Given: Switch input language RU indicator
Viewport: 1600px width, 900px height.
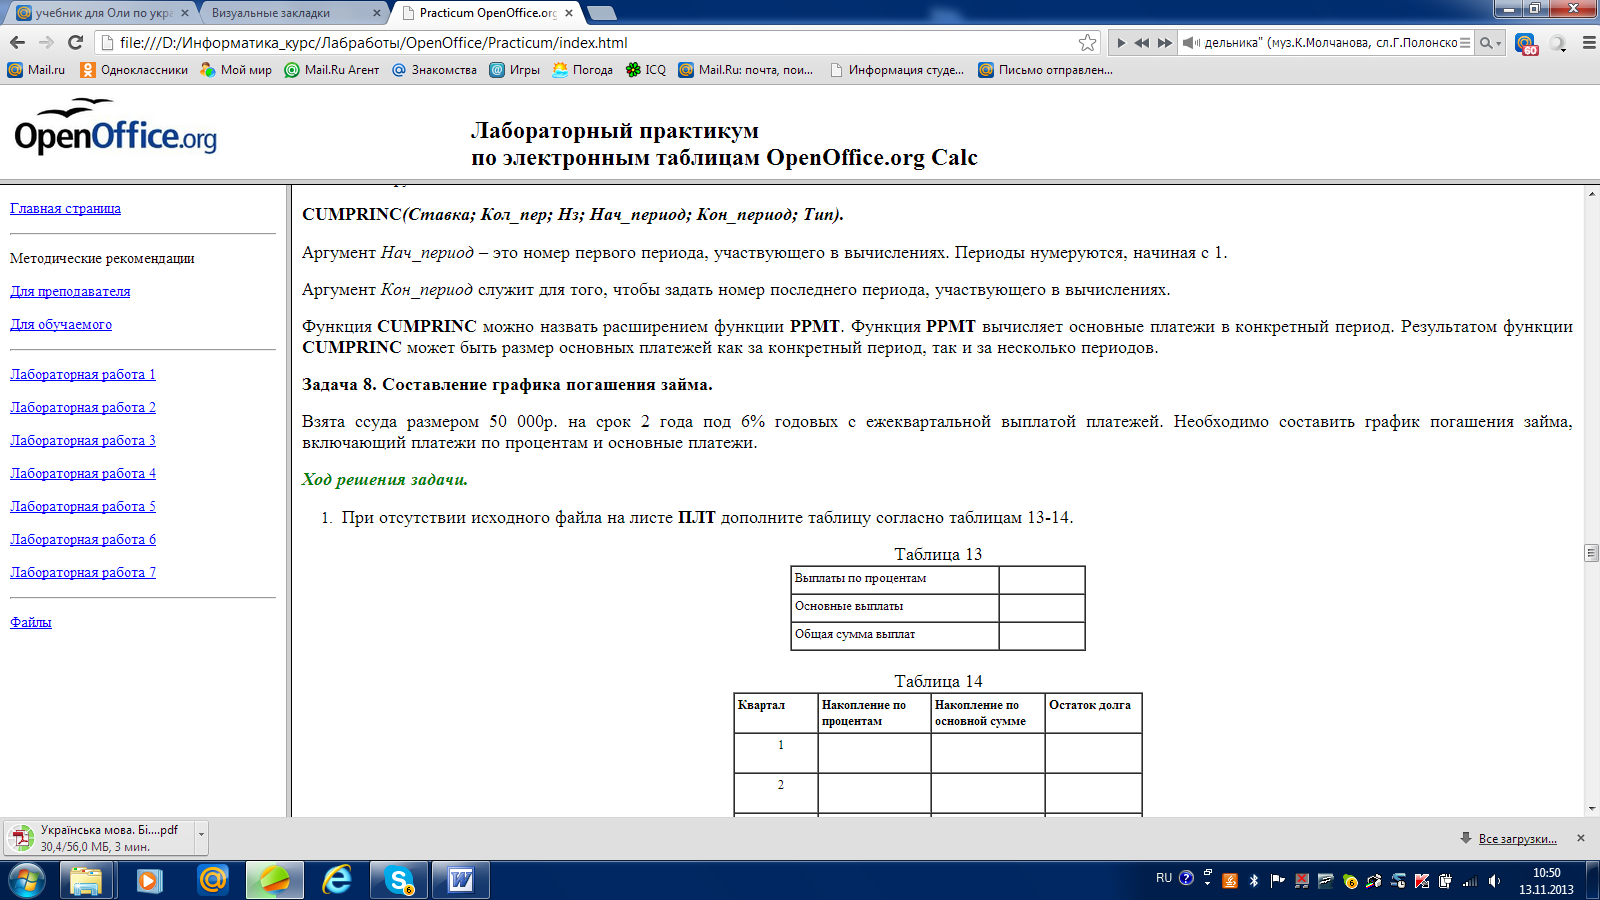Looking at the screenshot, I should tap(1164, 878).
